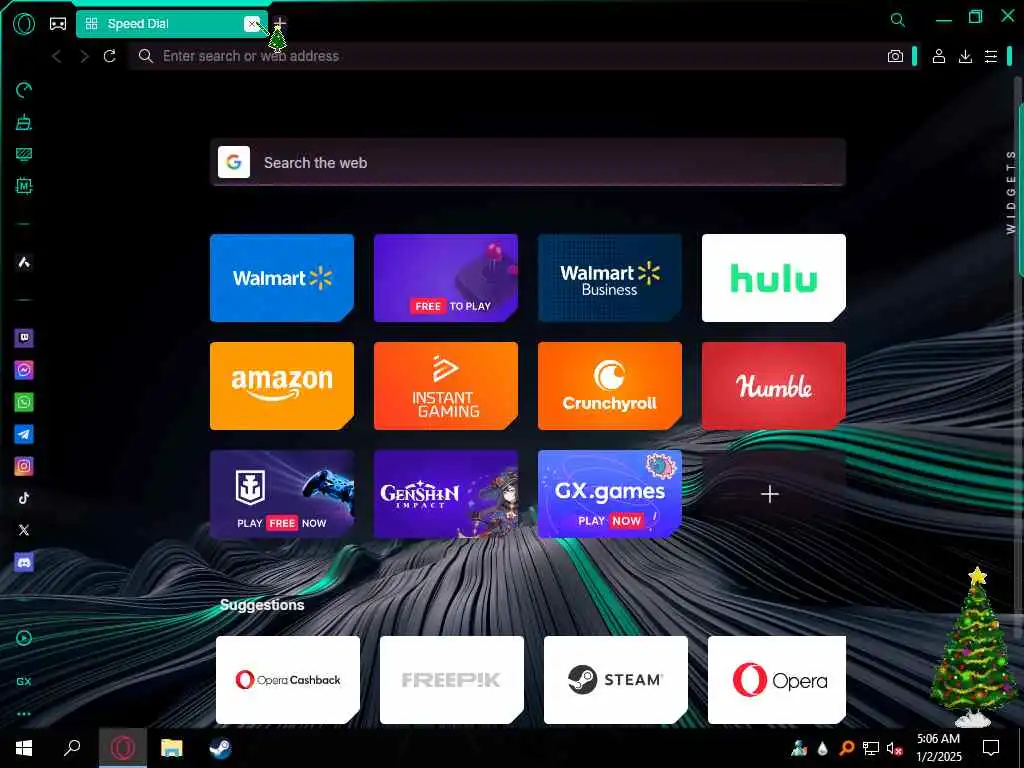Open Steam from the taskbar
1024x768 pixels.
220,748
